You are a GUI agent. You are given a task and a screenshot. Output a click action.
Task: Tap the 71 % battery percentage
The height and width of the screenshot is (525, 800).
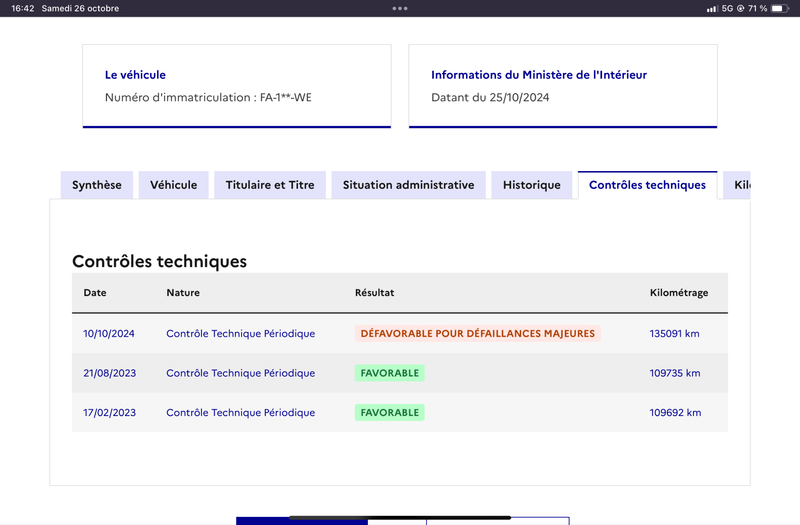pos(758,8)
